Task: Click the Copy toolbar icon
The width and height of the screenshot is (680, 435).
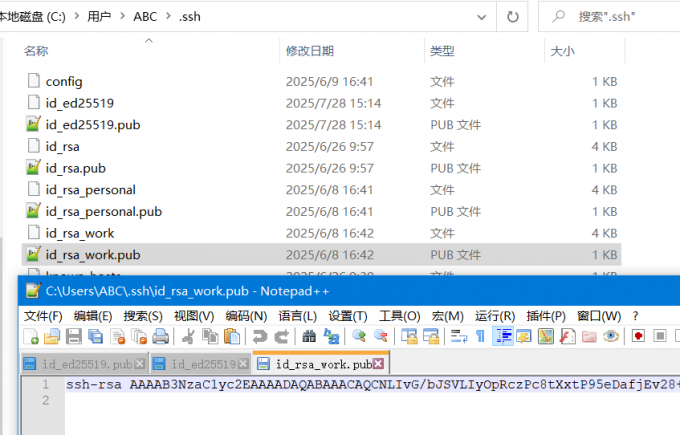Action: [x=210, y=337]
